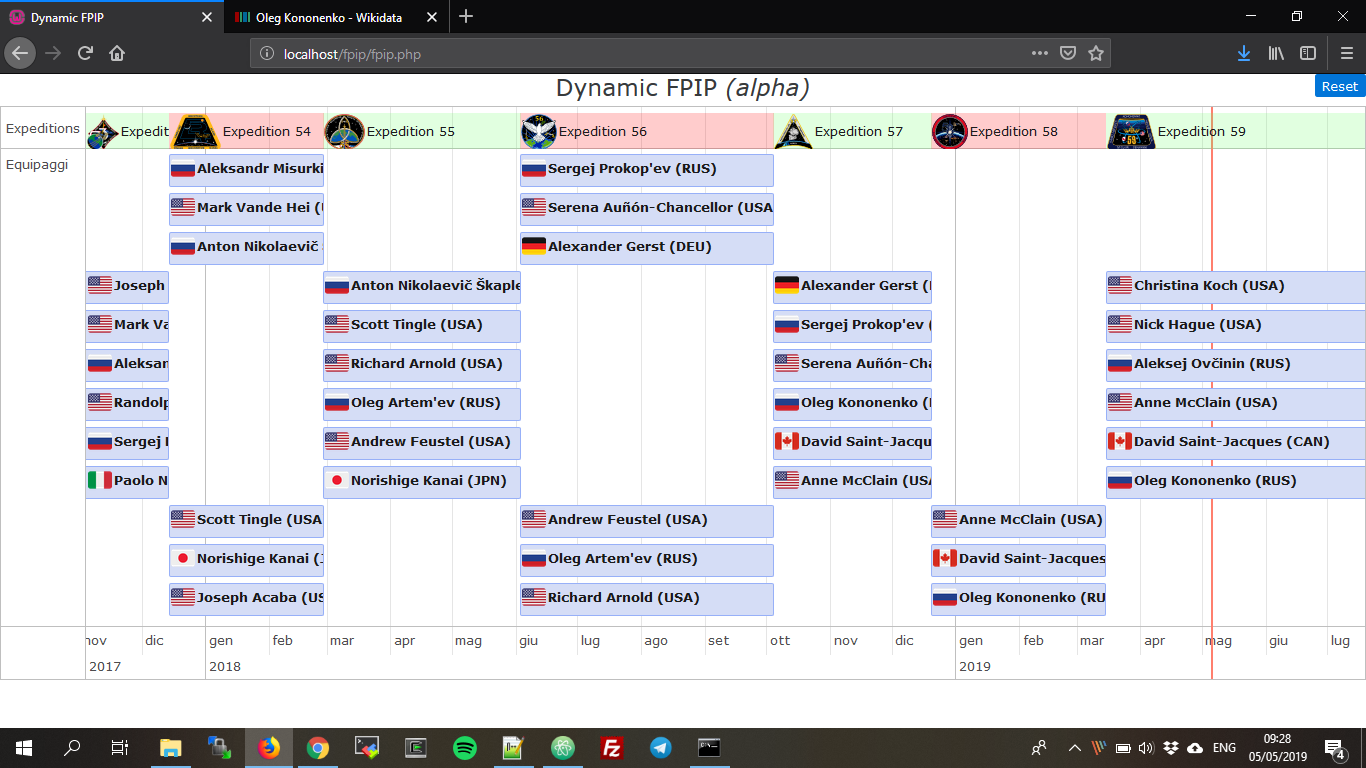Screen dimensions: 1366x768
Task: Bookmark this page with the star icon
Action: point(1096,54)
